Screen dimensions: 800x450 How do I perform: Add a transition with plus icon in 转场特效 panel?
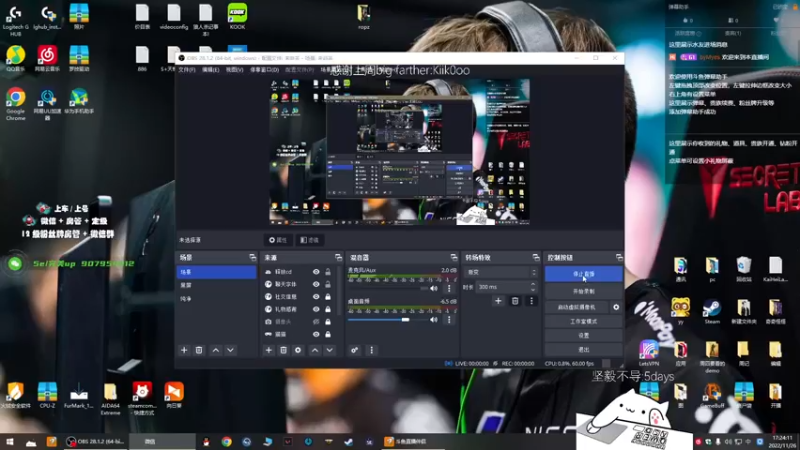tap(498, 301)
